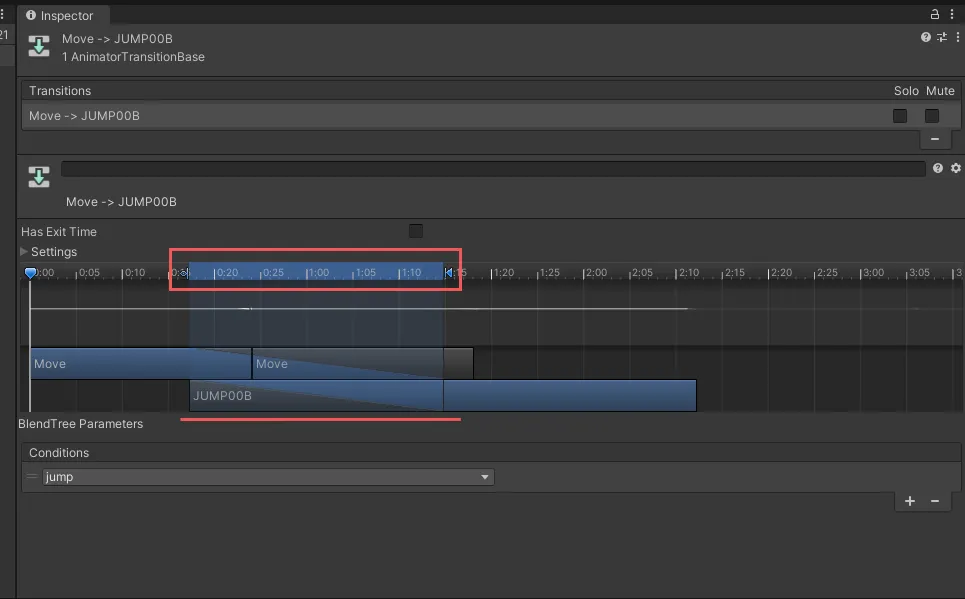The height and width of the screenshot is (599, 965).
Task: Open the Inspector tab's three-dot menu
Action: pos(954,15)
